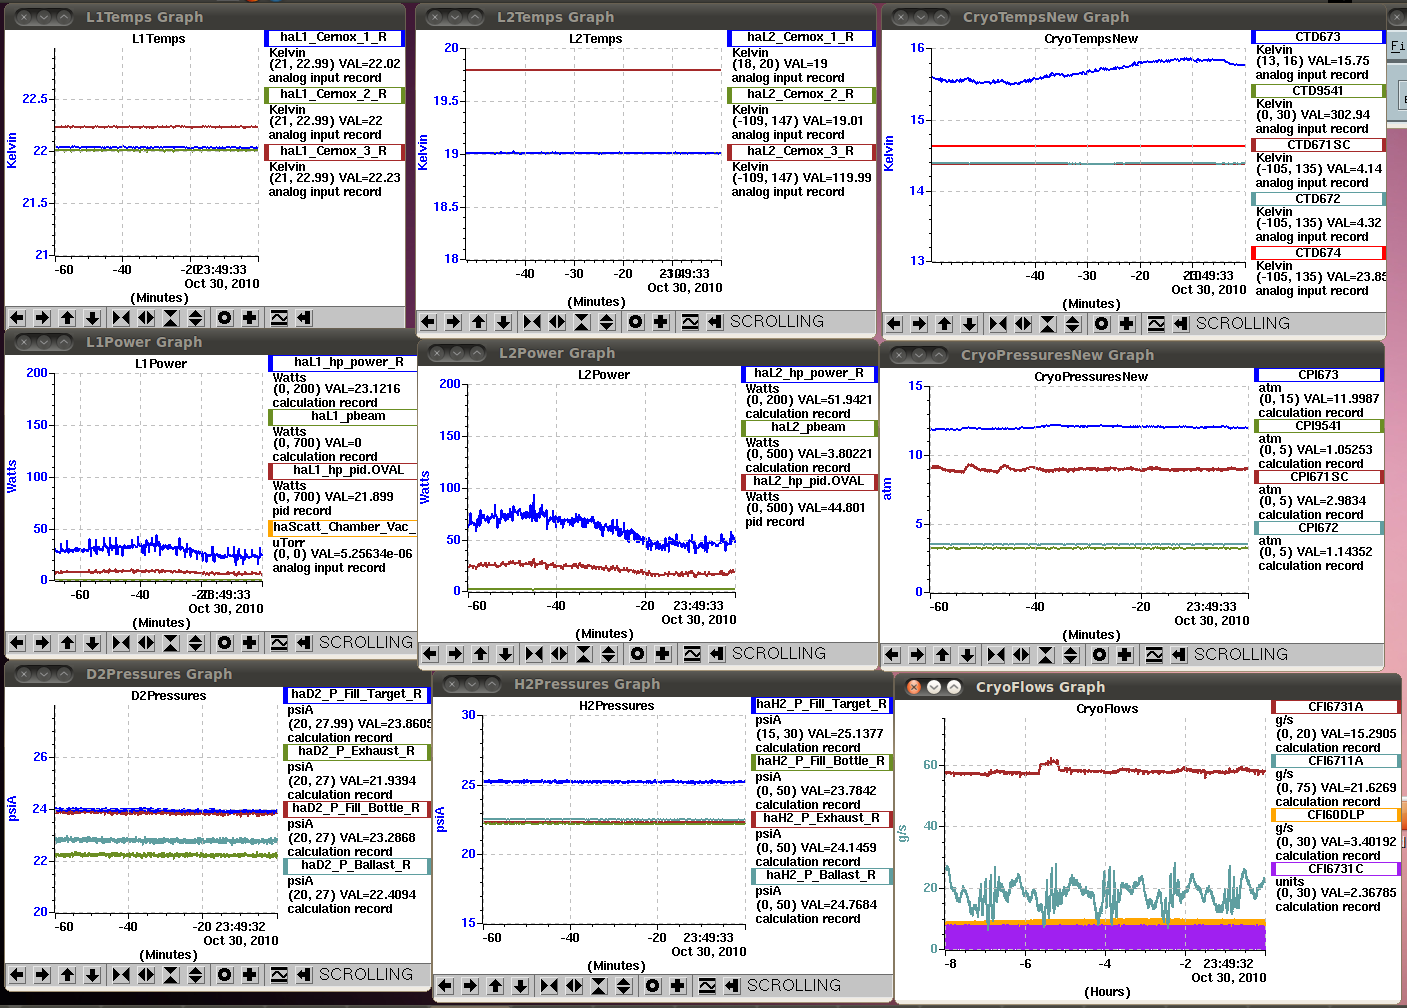Select haL1_hp_pid.OVAL legend entry

(343, 471)
